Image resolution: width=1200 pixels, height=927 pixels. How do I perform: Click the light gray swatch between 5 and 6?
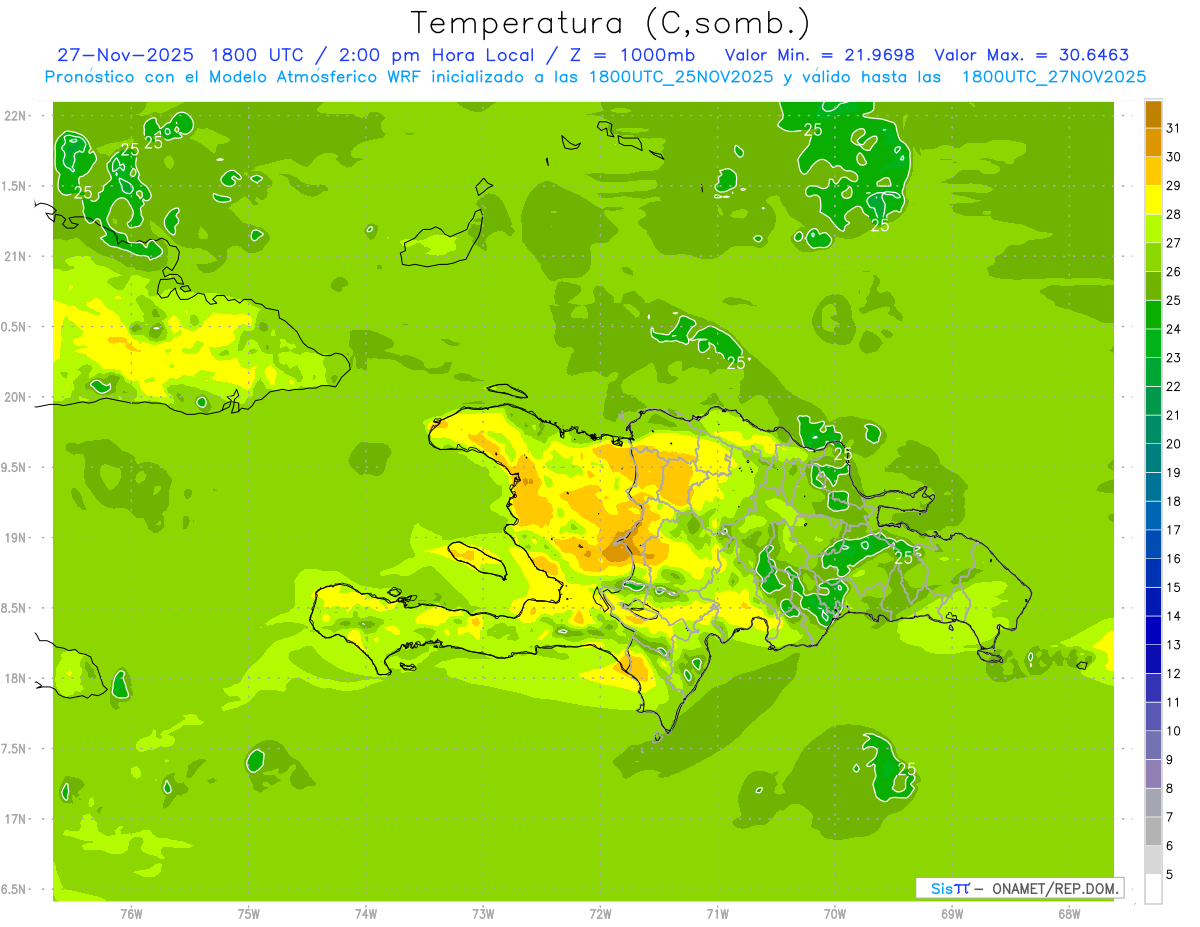1153,860
